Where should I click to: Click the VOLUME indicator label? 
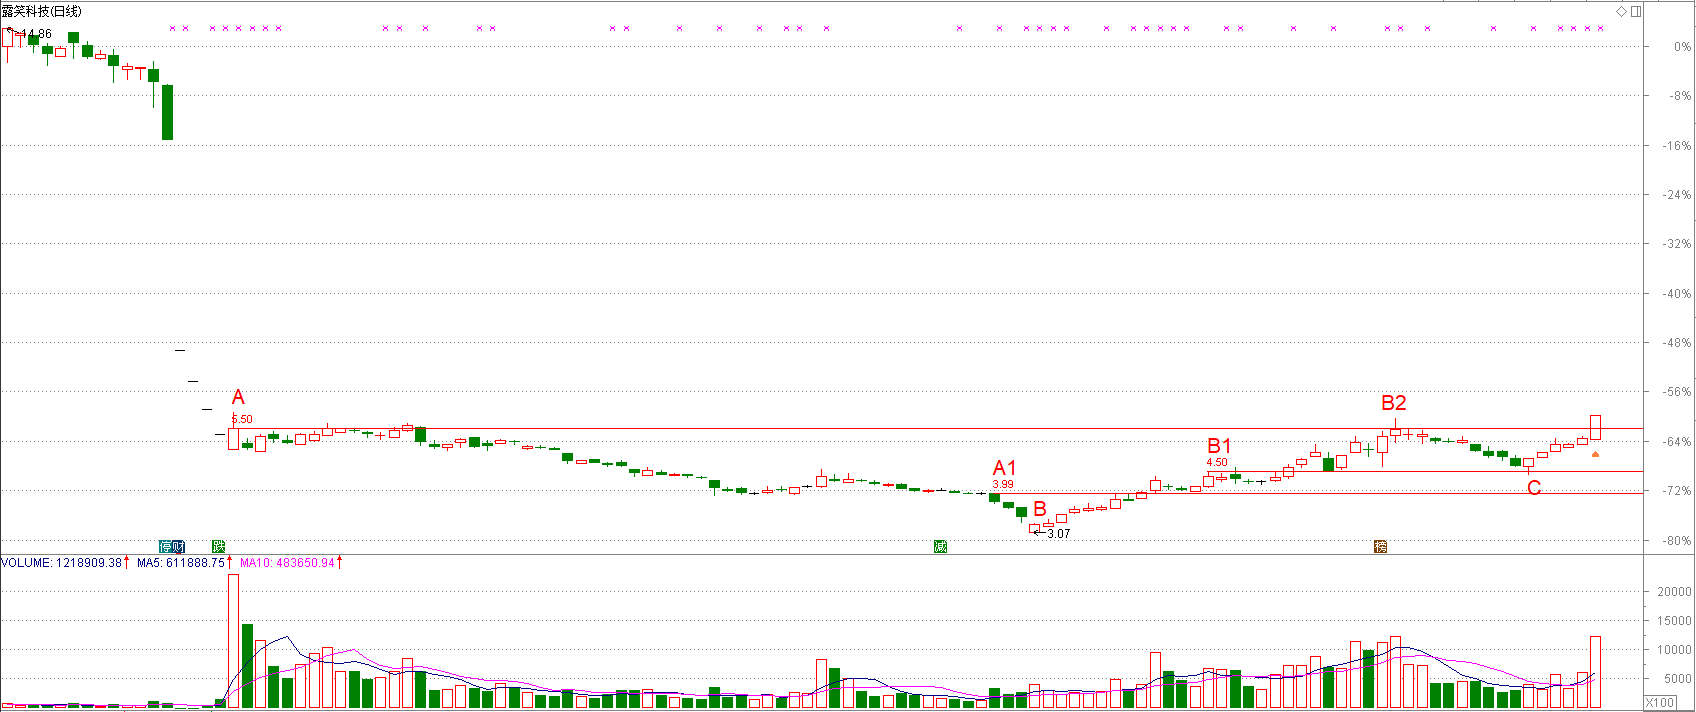click(62, 563)
